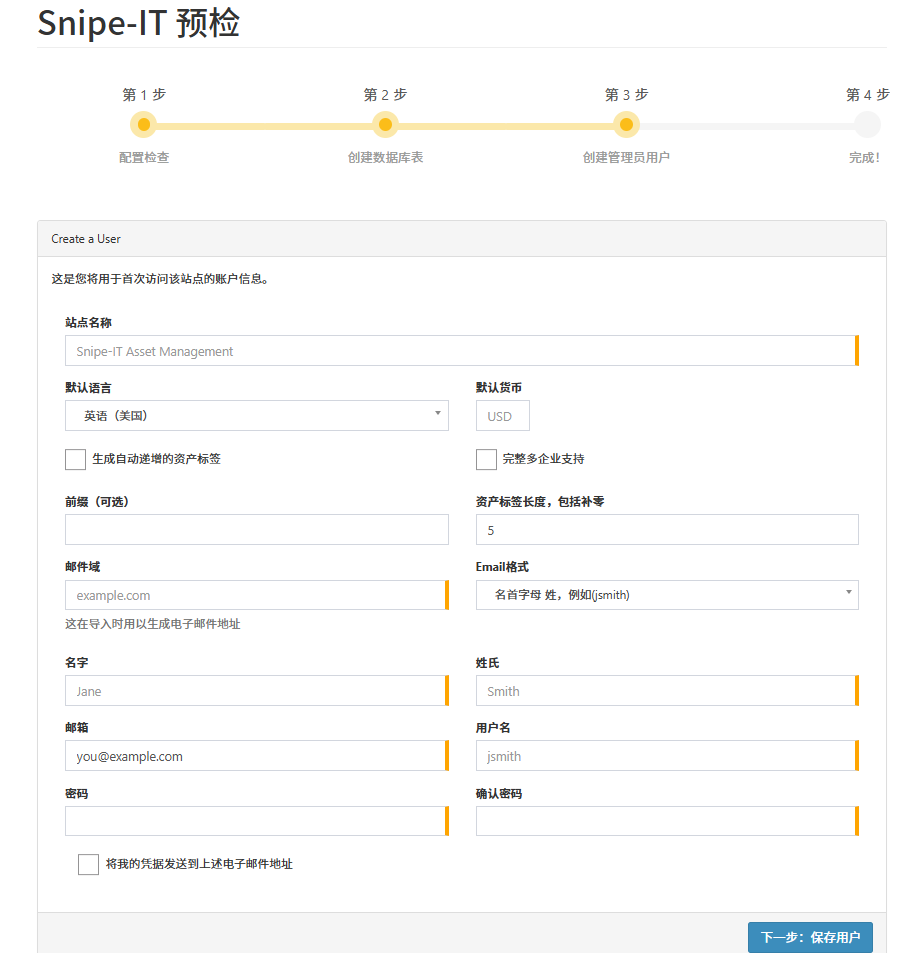Focus the 密码 password field
909x953 pixels.
(256, 821)
